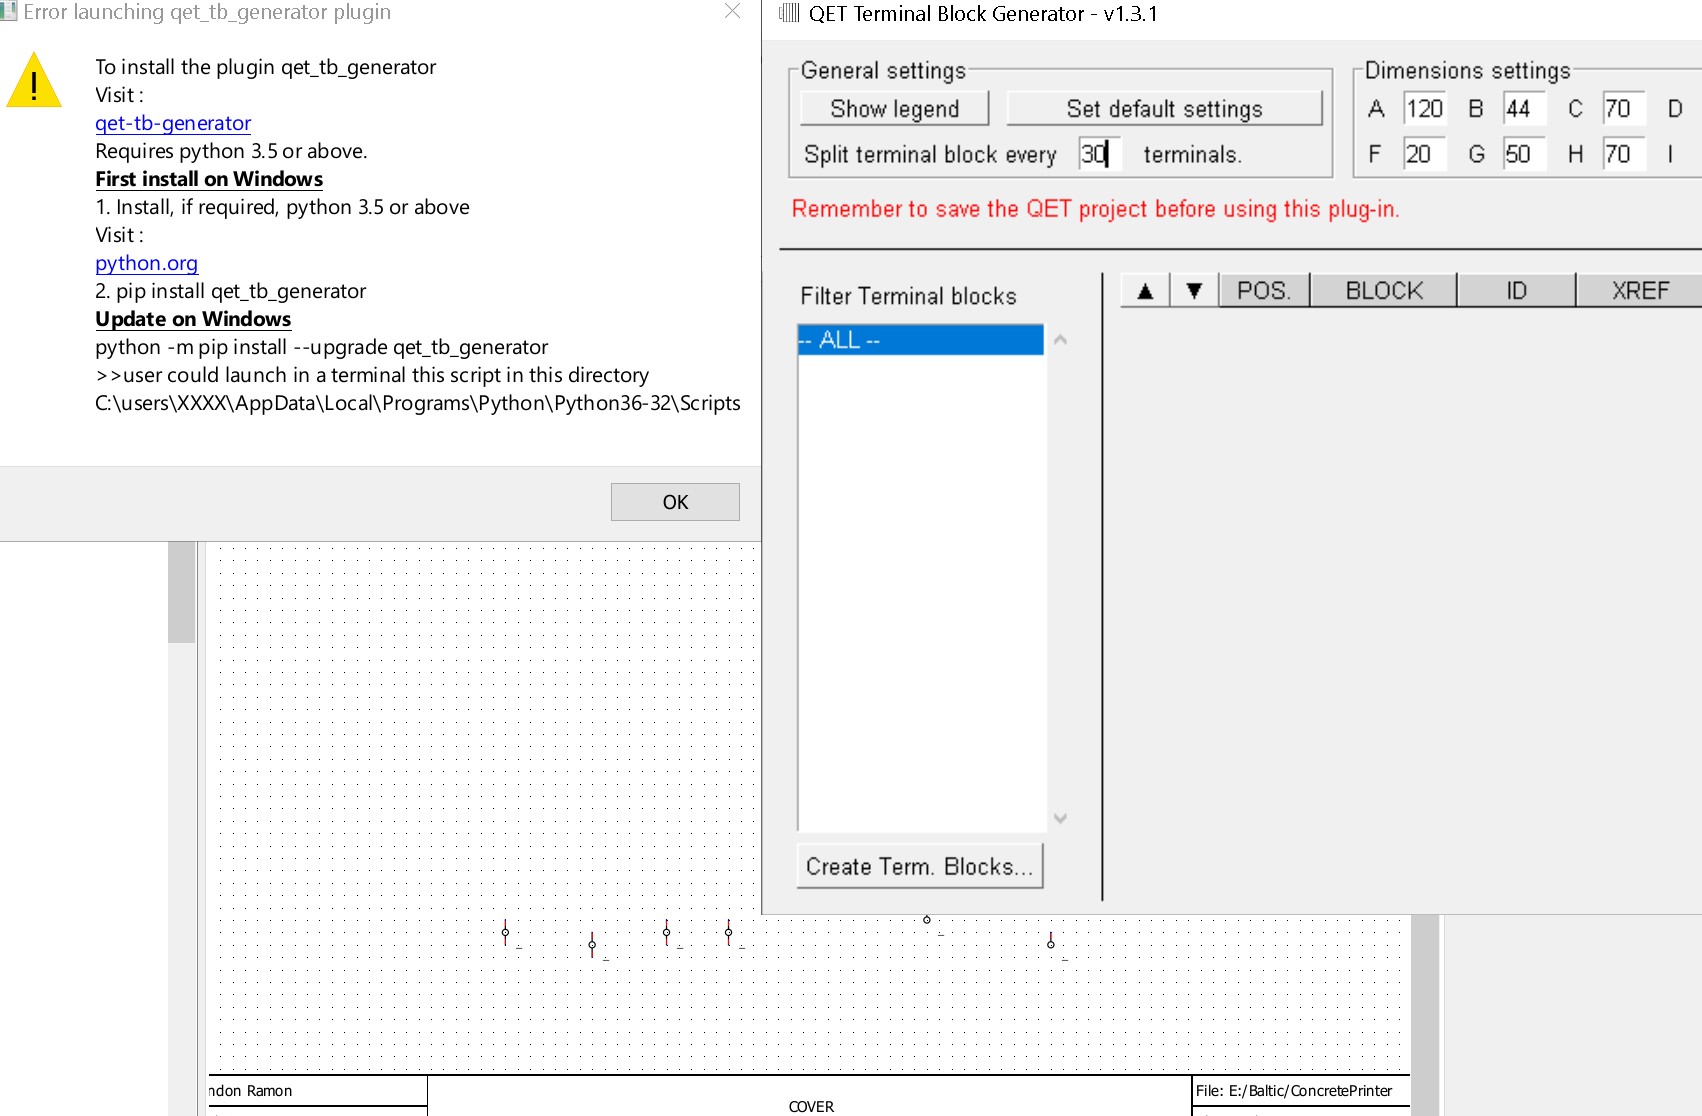Click the Show legend button
The image size is (1702, 1116).
click(x=894, y=109)
